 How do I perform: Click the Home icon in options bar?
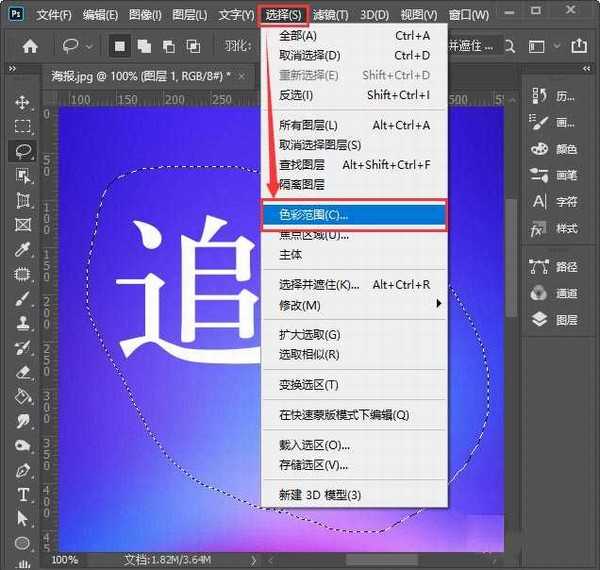[30, 46]
